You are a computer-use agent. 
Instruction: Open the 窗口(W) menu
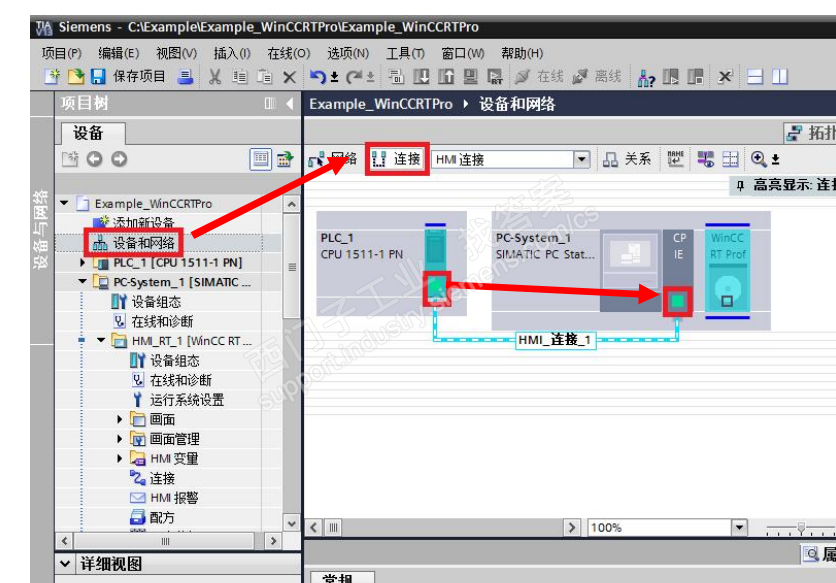463,53
